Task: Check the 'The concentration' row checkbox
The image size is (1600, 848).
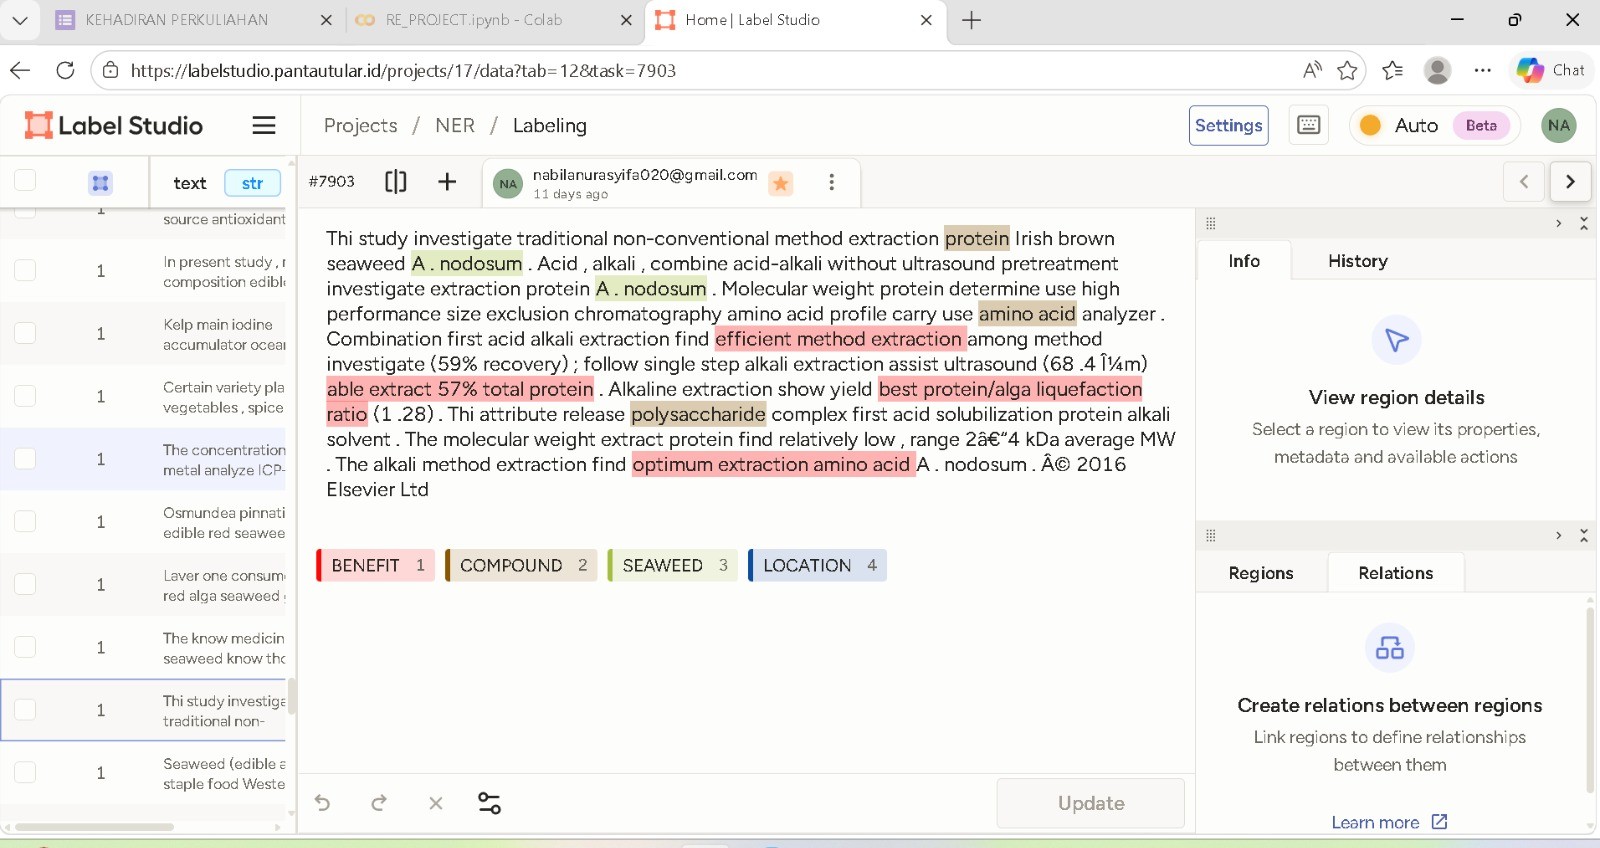Action: [25, 458]
